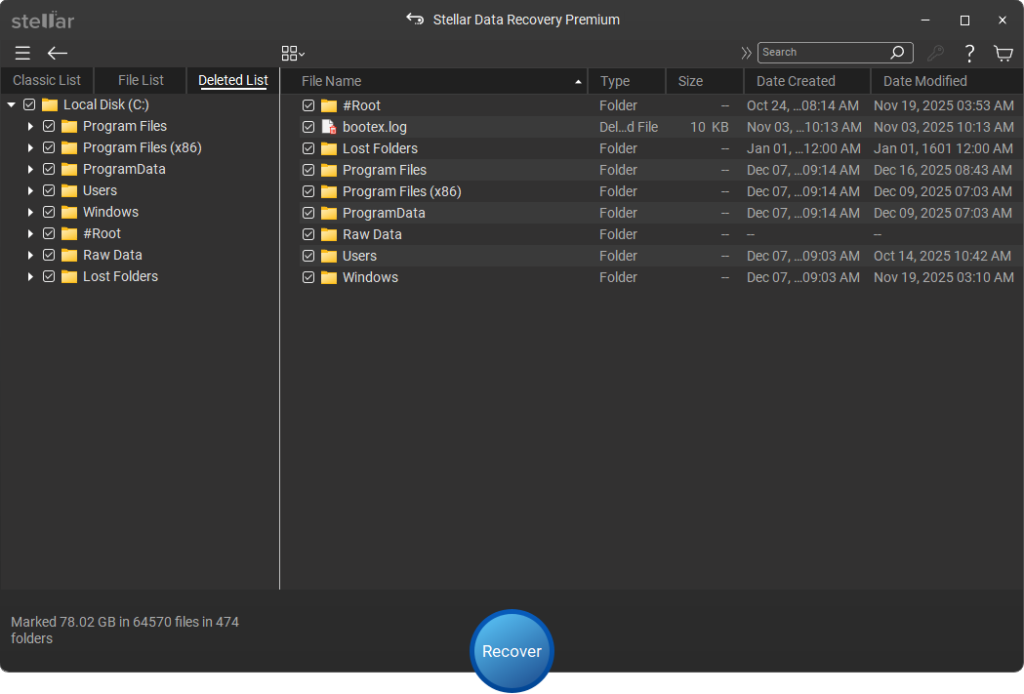Select bootex.log file name

(375, 127)
